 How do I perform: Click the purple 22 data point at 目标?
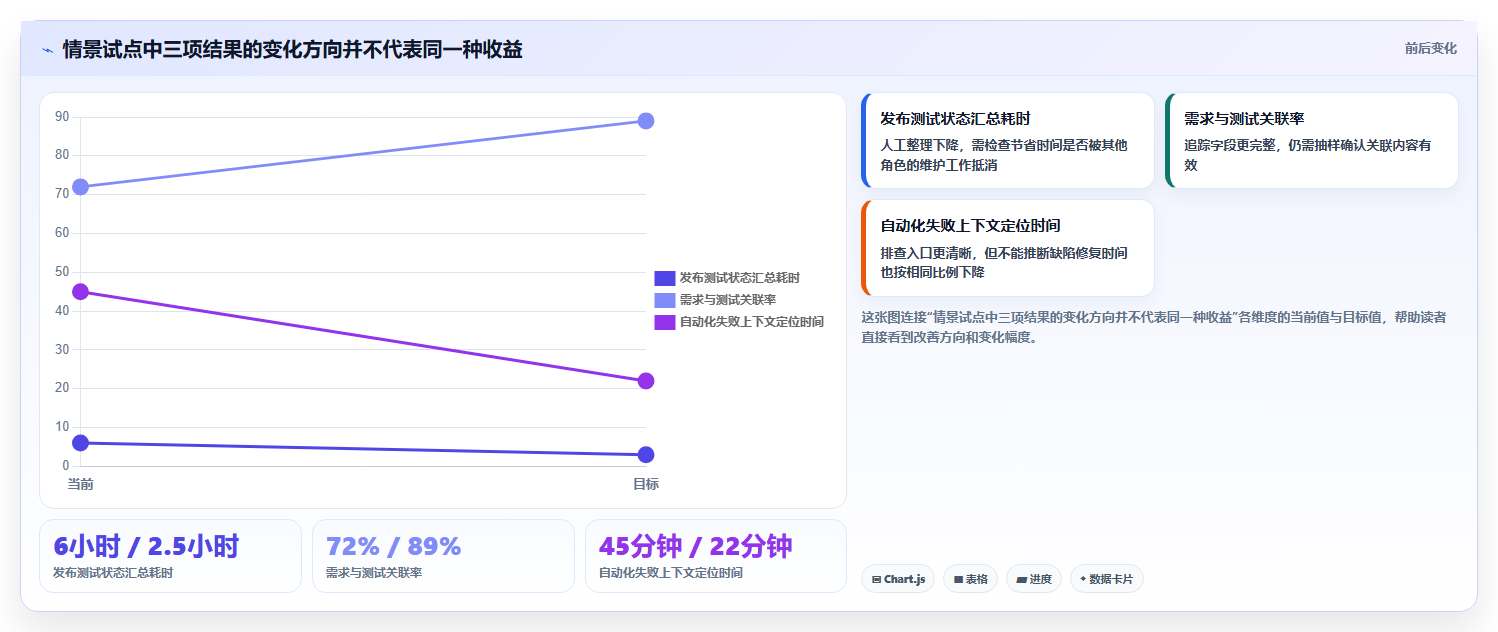tap(646, 381)
